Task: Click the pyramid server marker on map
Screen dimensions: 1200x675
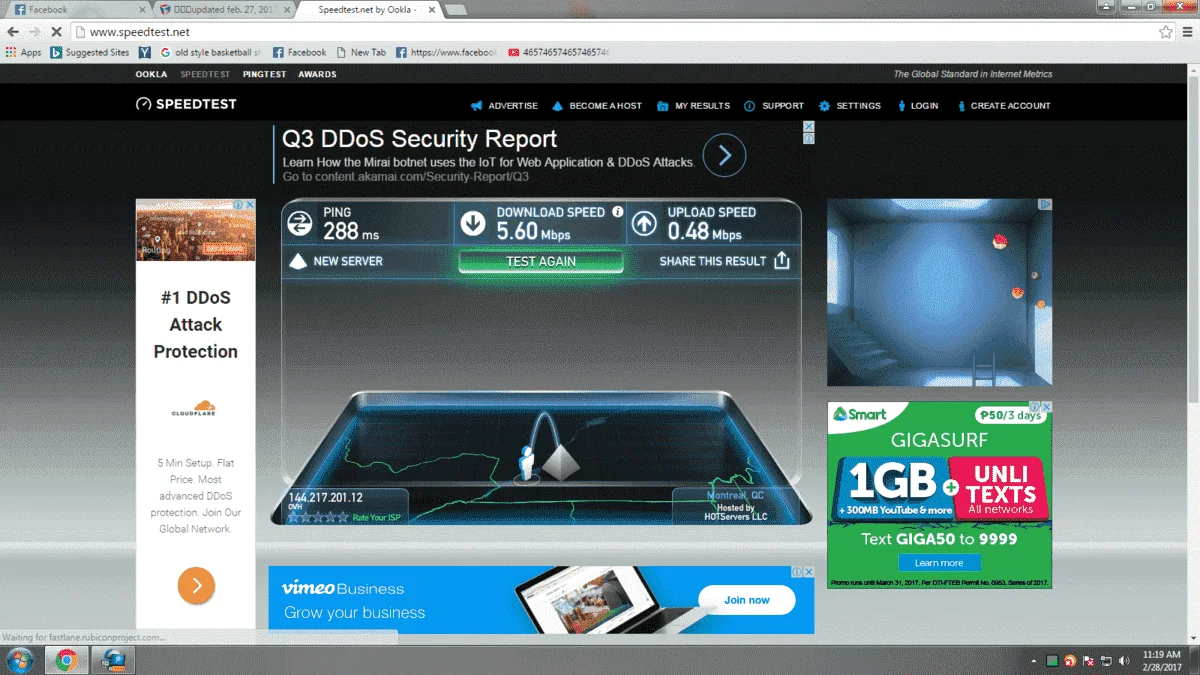Action: pos(560,462)
